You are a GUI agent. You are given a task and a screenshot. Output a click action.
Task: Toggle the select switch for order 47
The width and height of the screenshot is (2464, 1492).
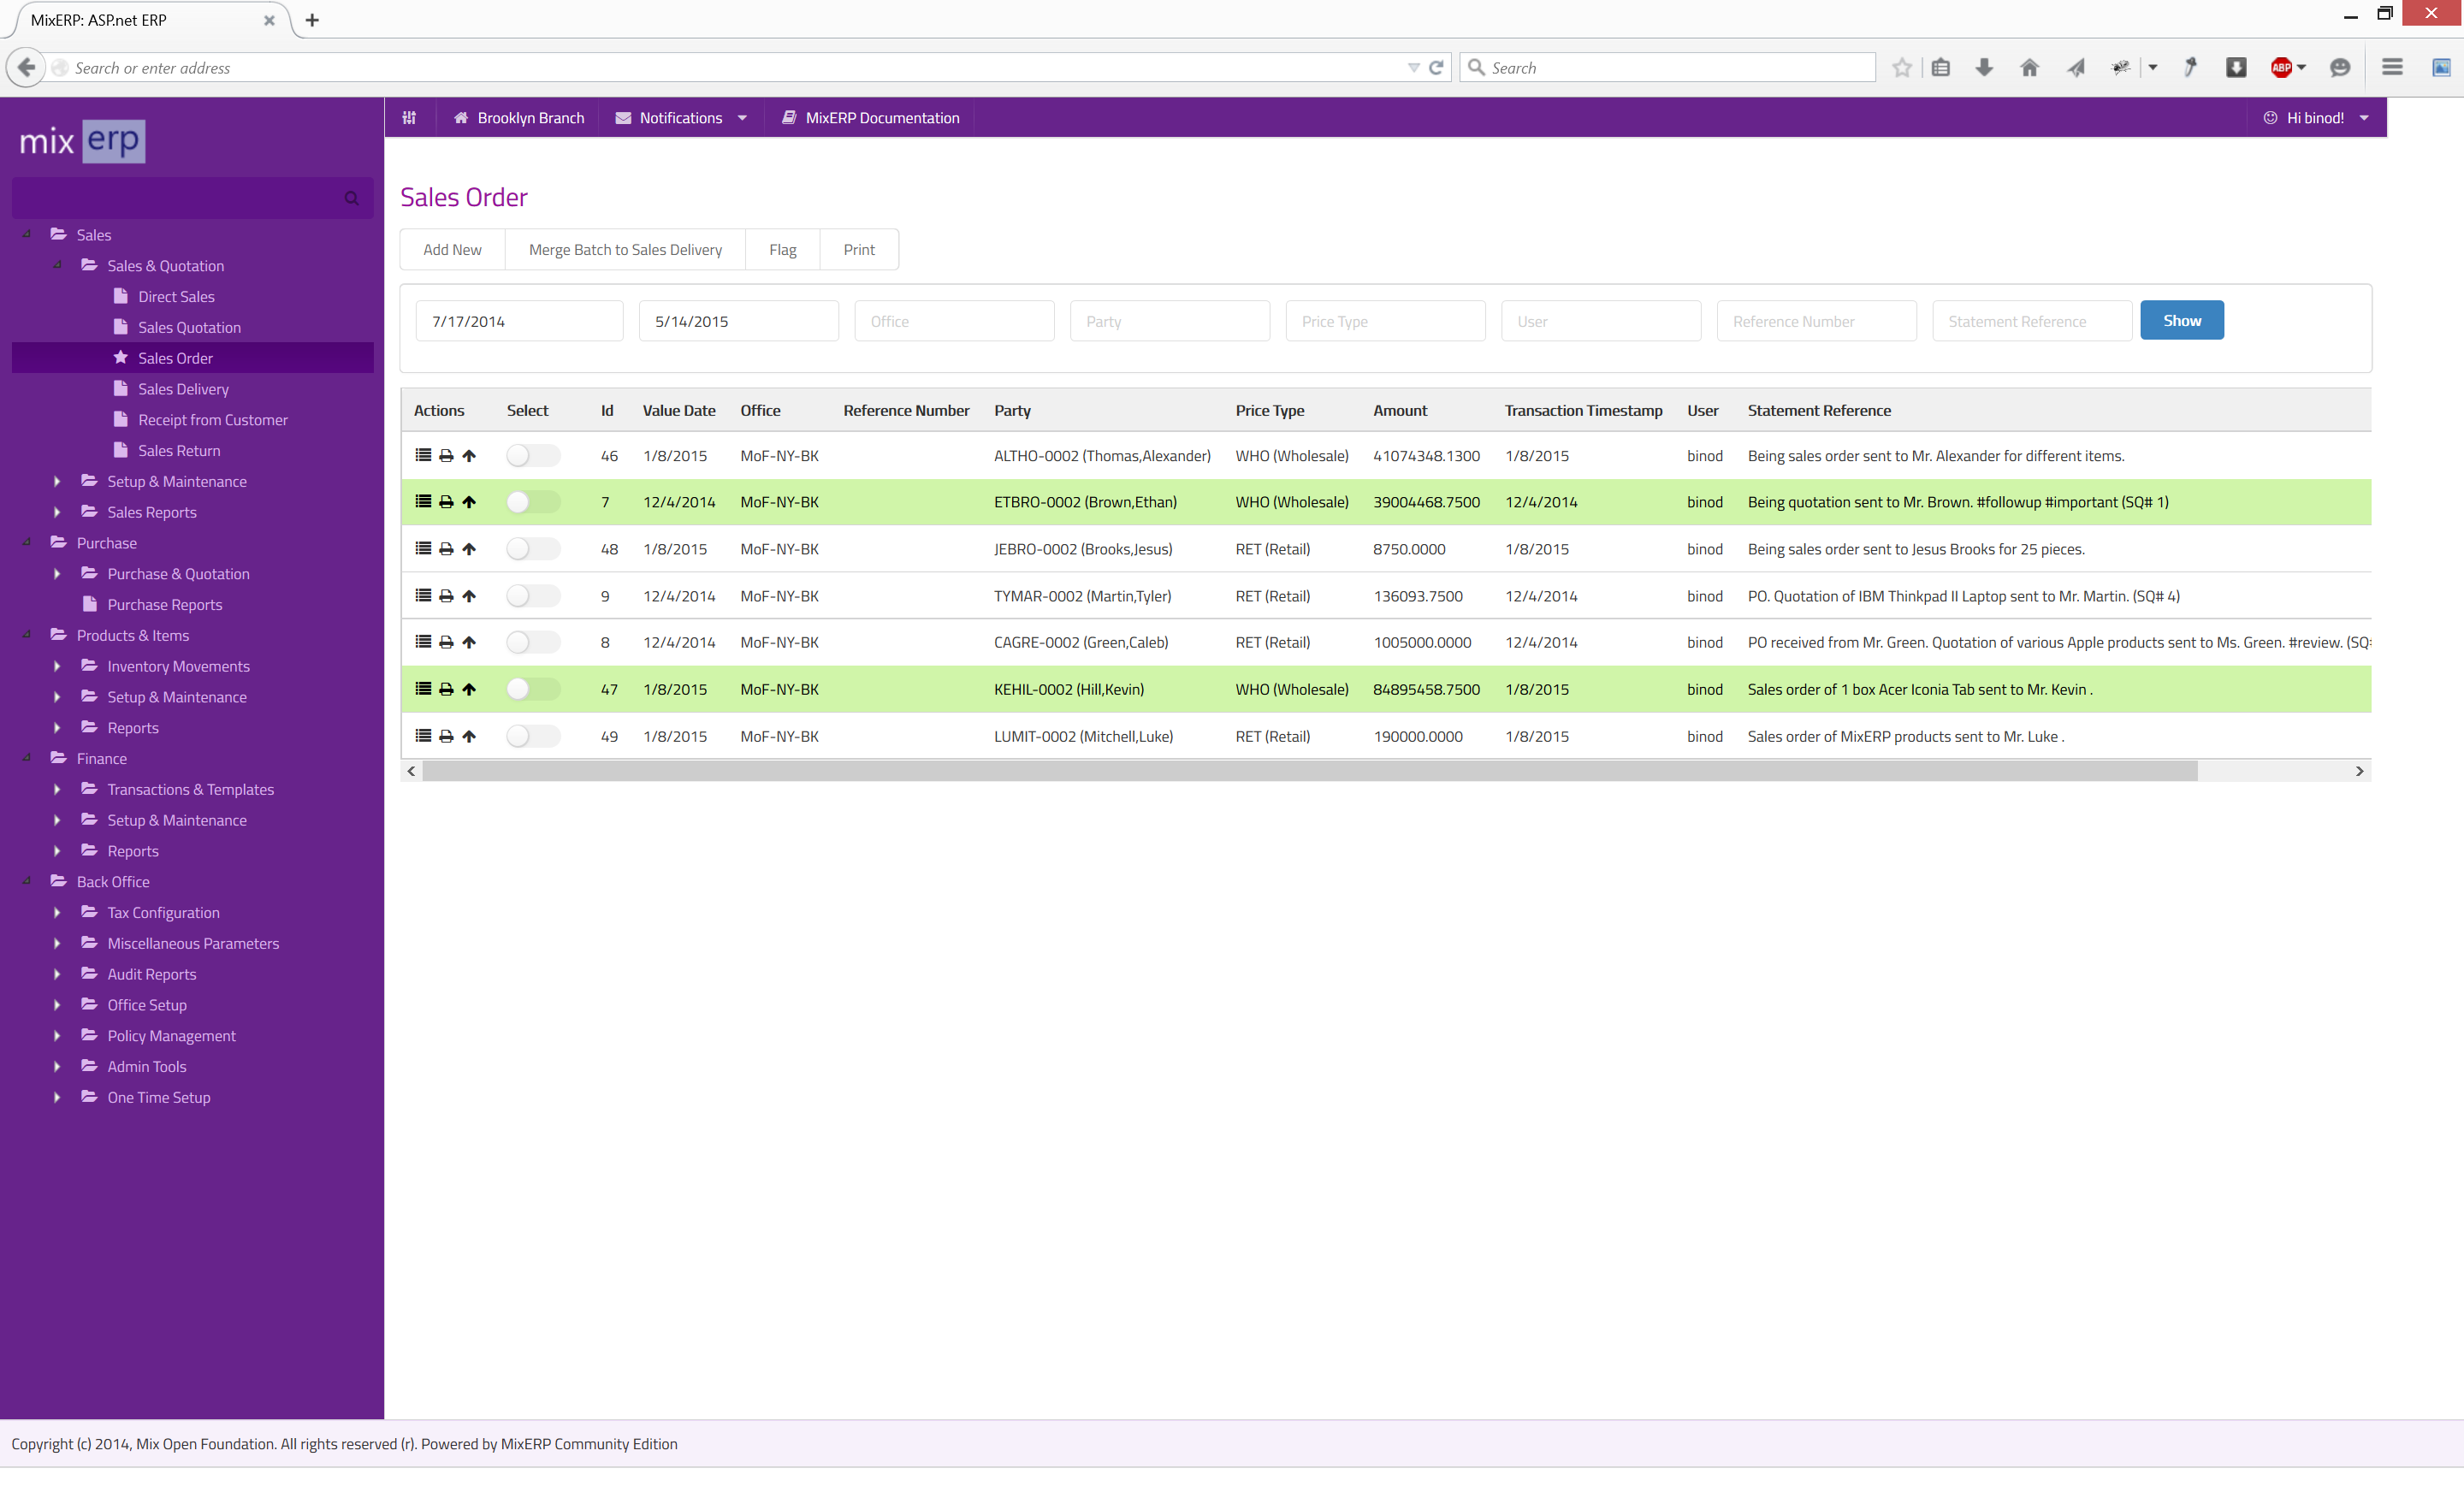pyautogui.click(x=532, y=689)
